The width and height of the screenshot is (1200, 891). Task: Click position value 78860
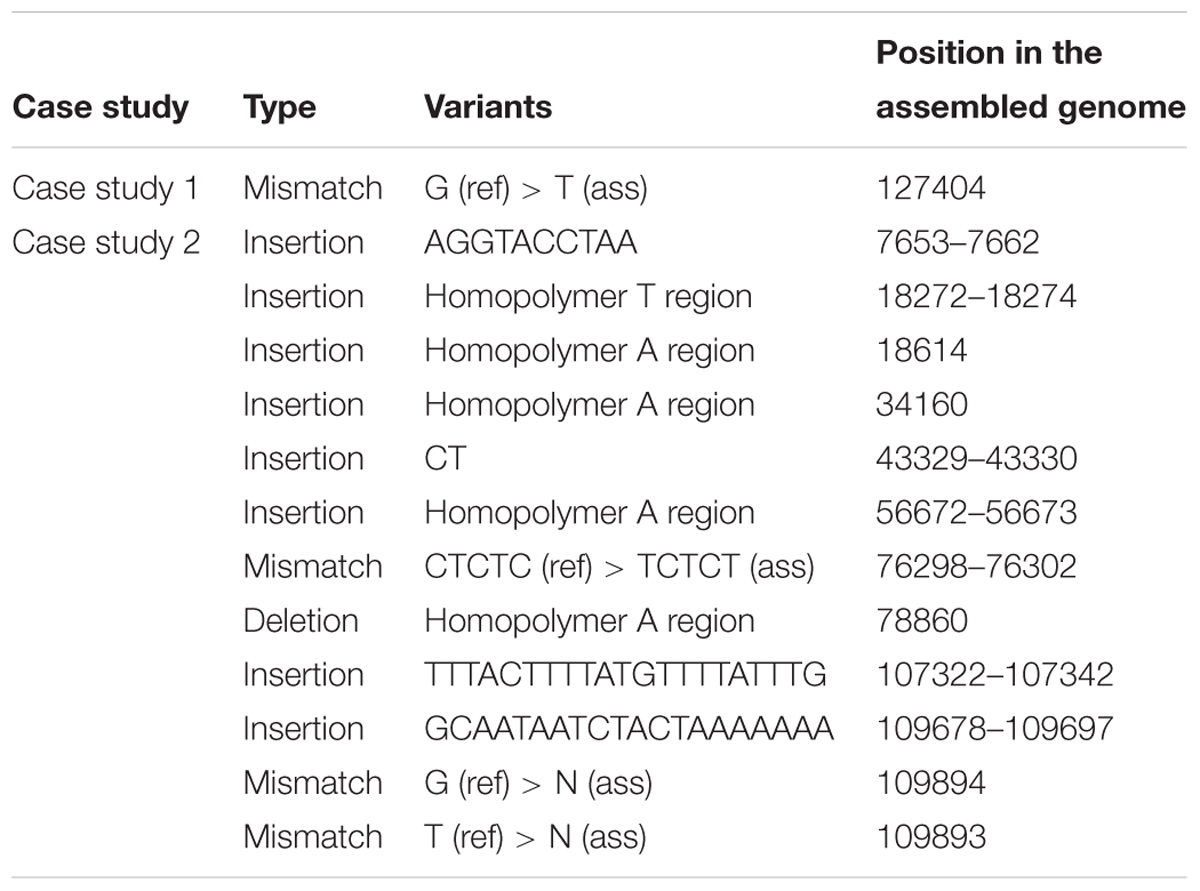(922, 620)
